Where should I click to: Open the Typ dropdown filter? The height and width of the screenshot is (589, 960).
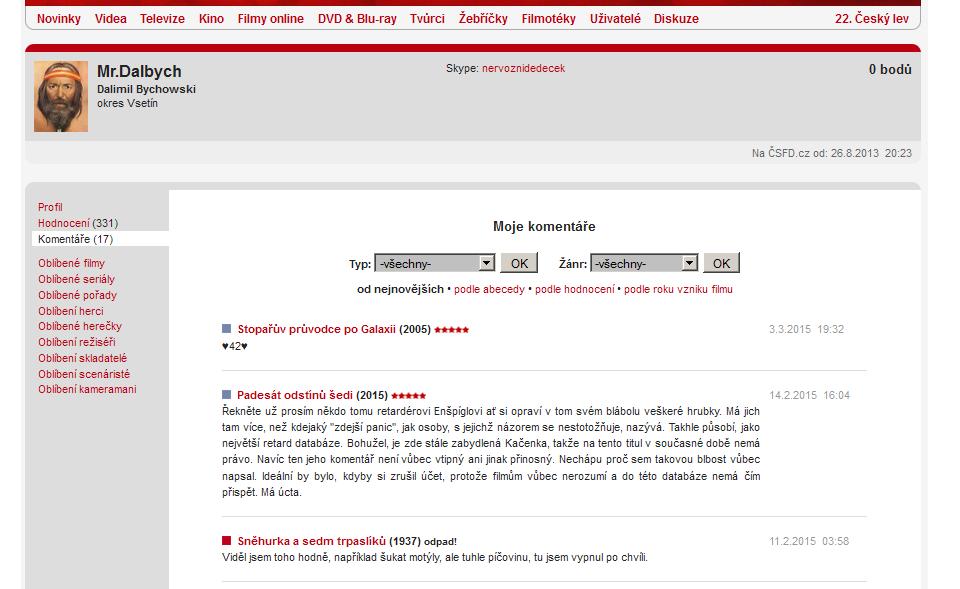pyautogui.click(x=434, y=263)
